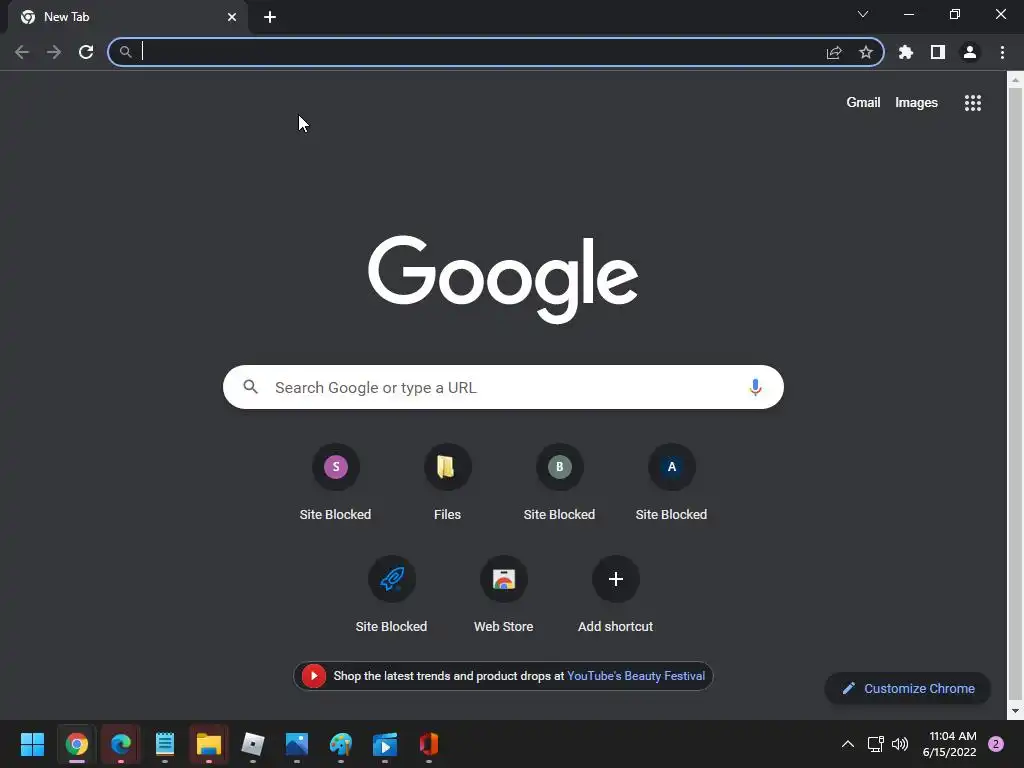
Task: Open the Site Blocked shortcut with the B icon
Action: (x=559, y=482)
